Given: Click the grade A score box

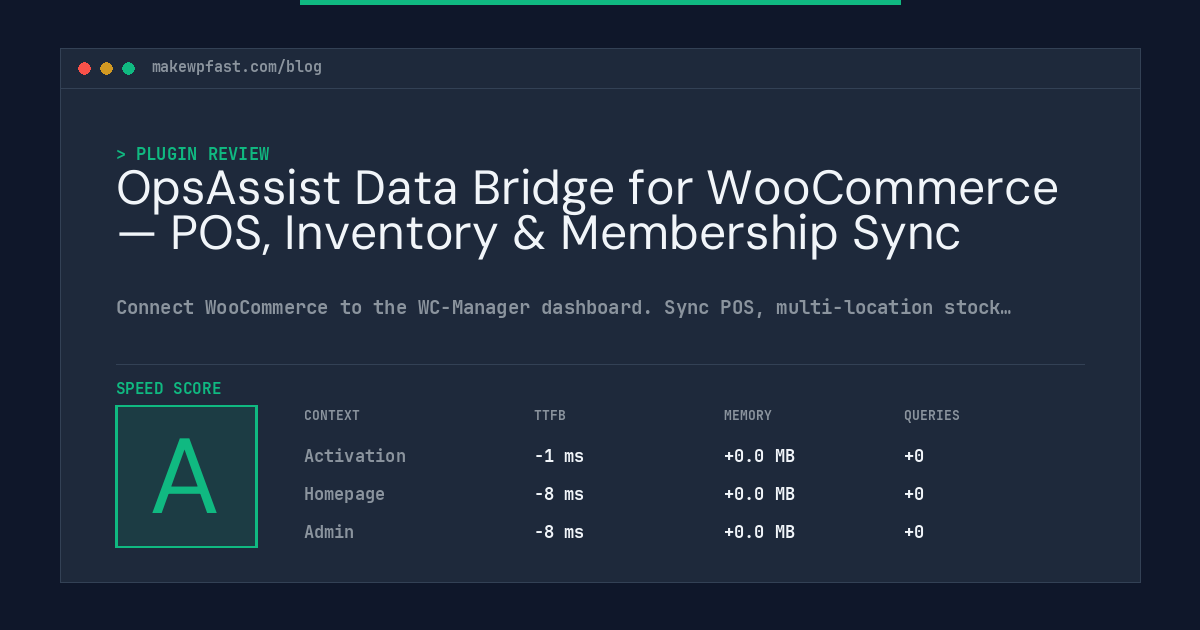Looking at the screenshot, I should tap(186, 476).
